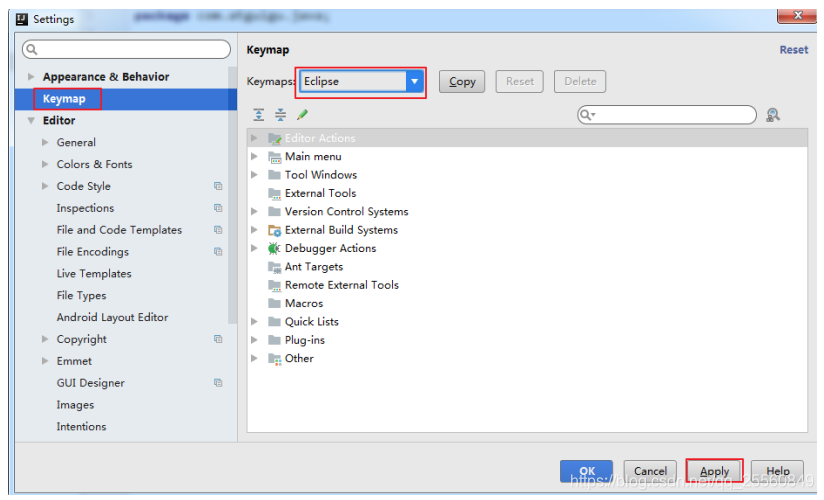Expand the Code Style node

[x=45, y=186]
